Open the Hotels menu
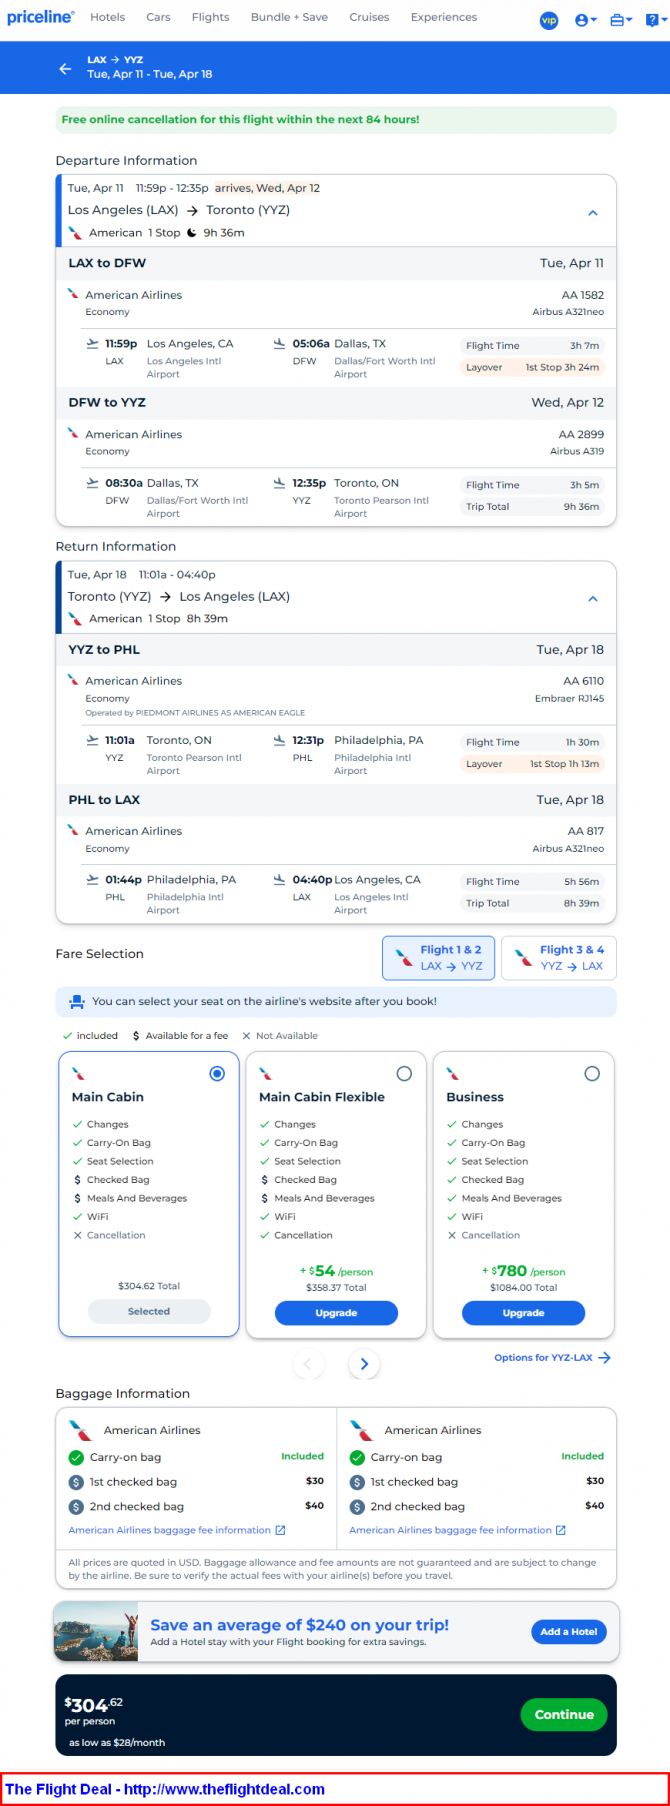This screenshot has width=670, height=1806. pos(108,17)
